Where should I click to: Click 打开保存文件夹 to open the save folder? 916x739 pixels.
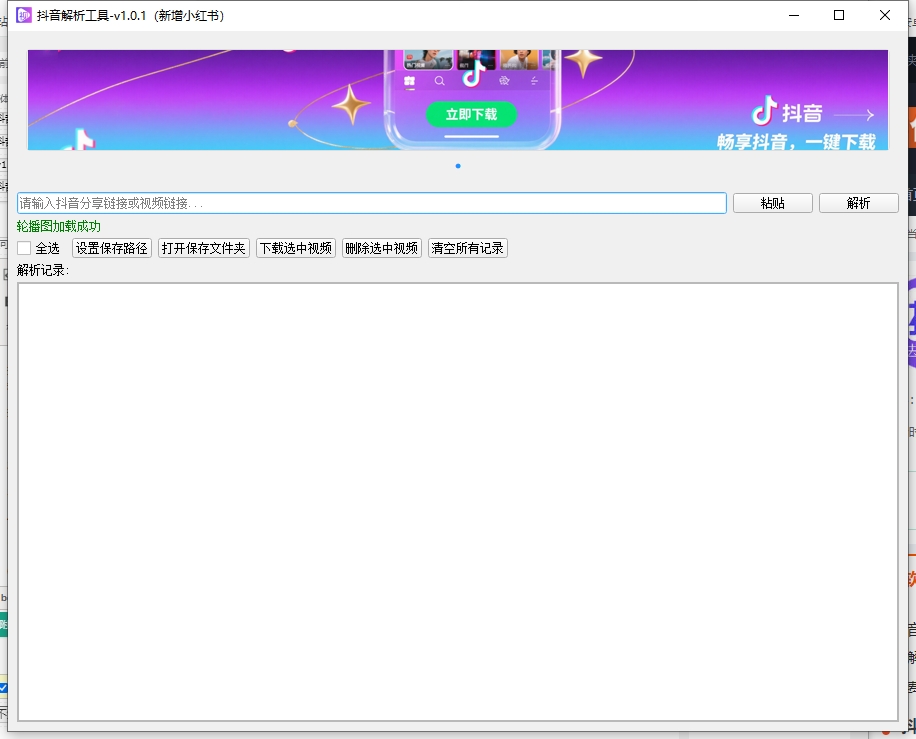205,247
